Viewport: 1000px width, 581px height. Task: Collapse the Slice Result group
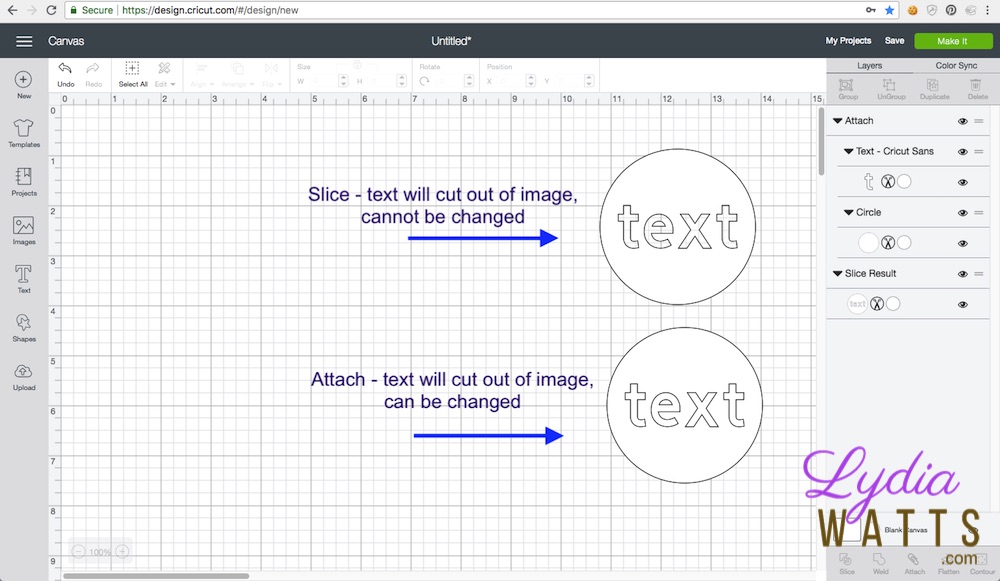point(837,274)
